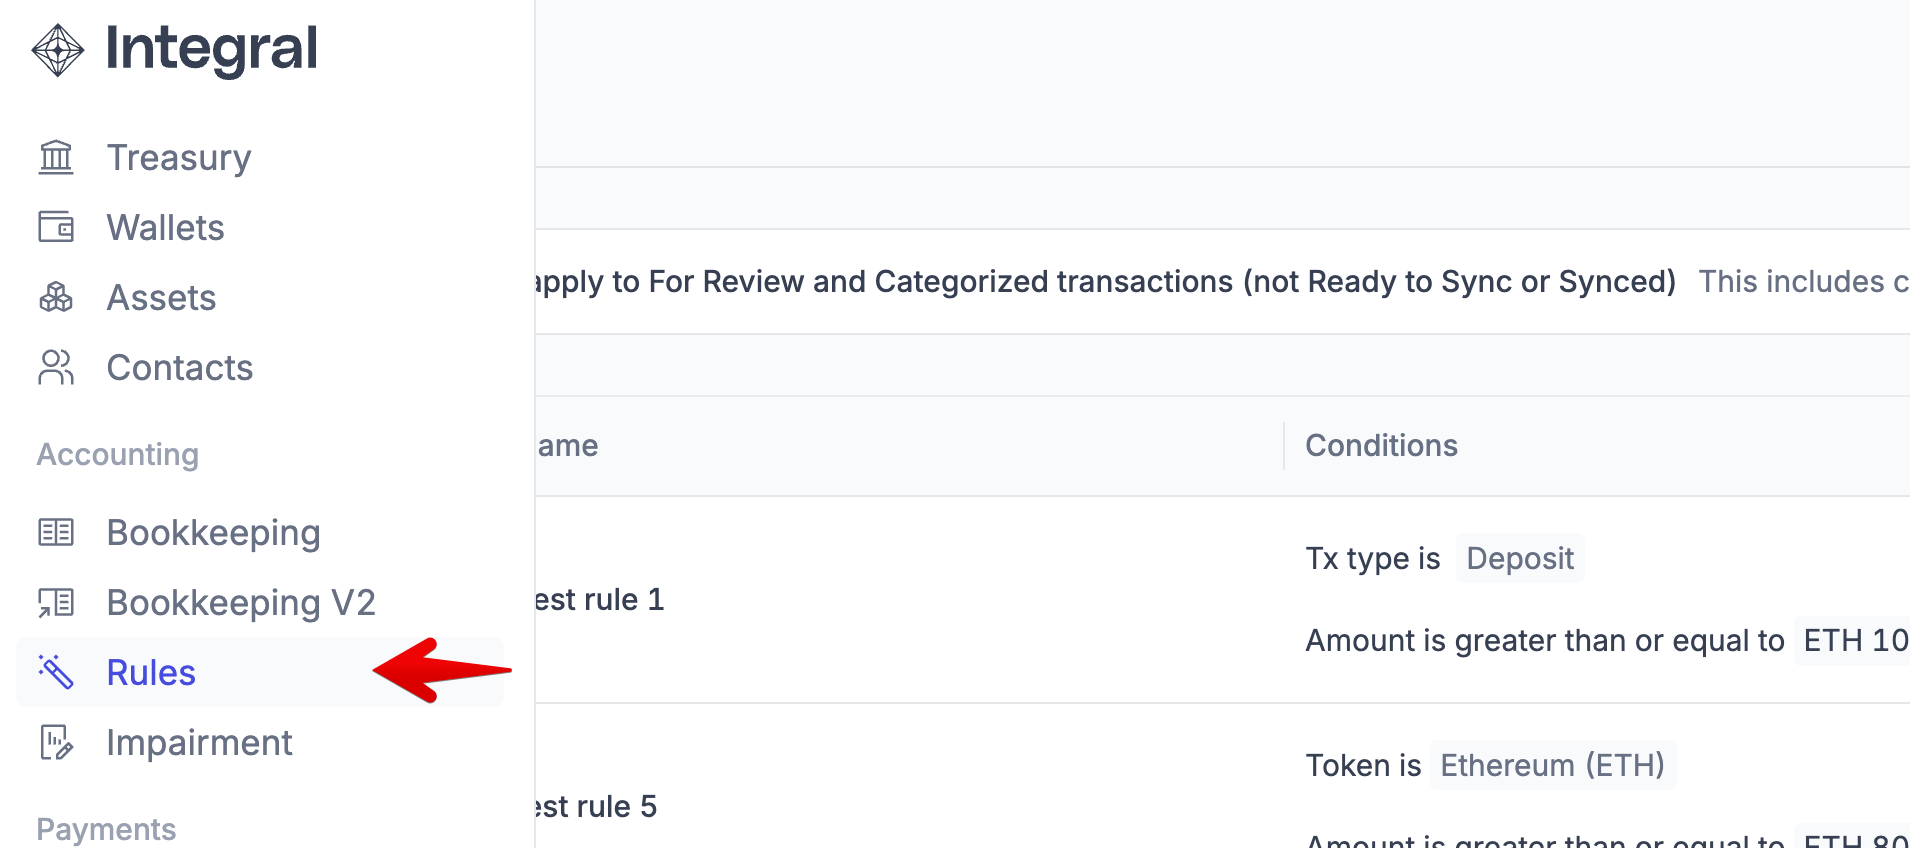The height and width of the screenshot is (848, 1910).
Task: Click the Rules magic wand icon
Action: click(x=56, y=672)
